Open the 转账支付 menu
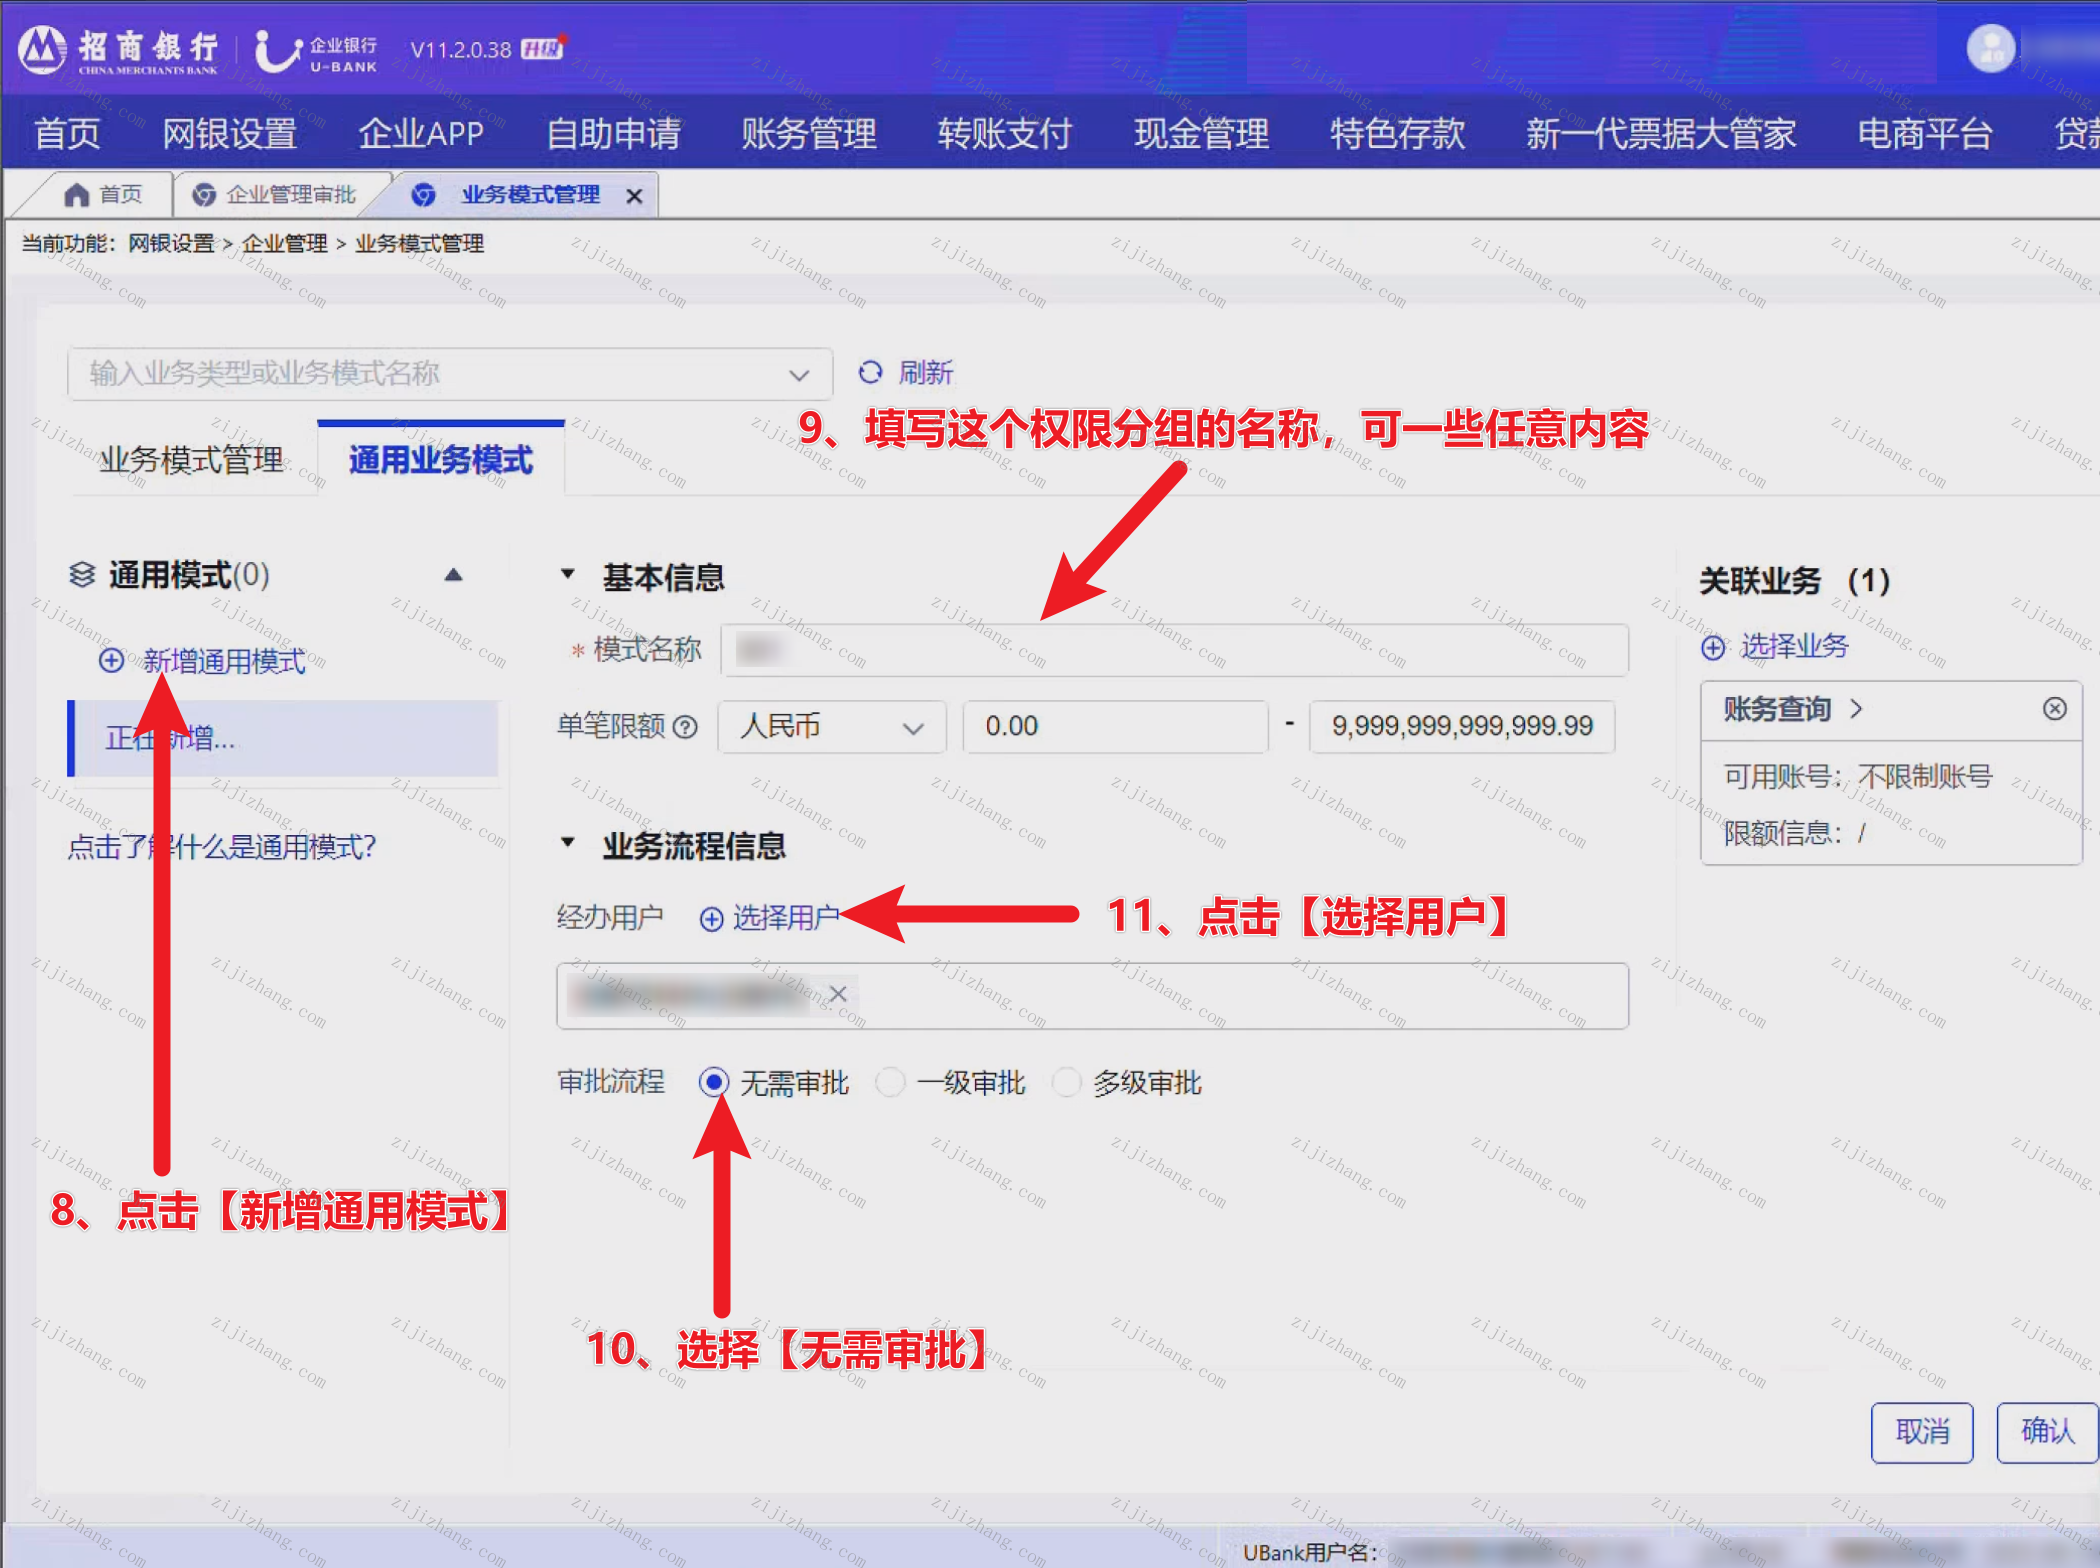This screenshot has height=1568, width=2100. [x=1004, y=133]
